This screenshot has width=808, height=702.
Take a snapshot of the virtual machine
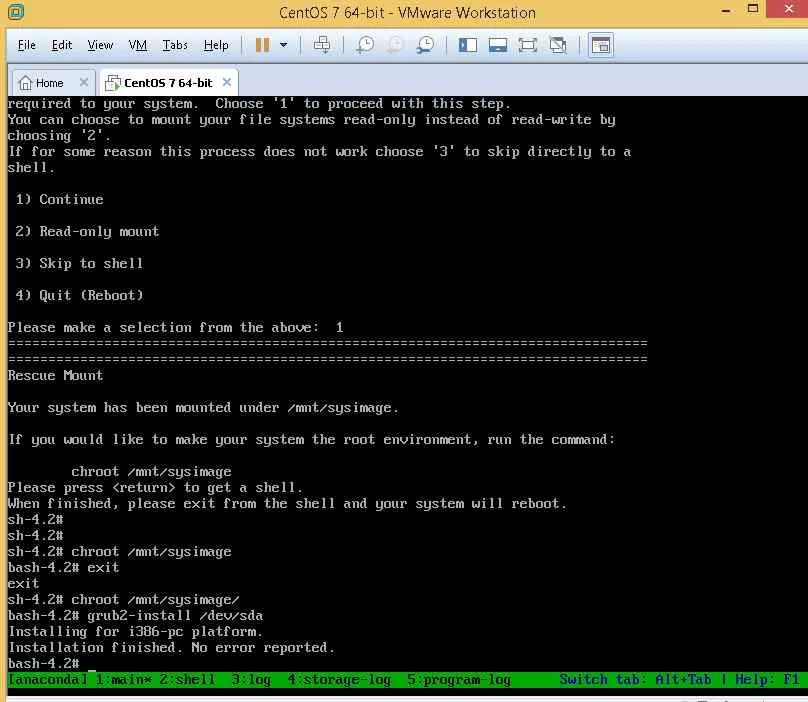tap(365, 45)
